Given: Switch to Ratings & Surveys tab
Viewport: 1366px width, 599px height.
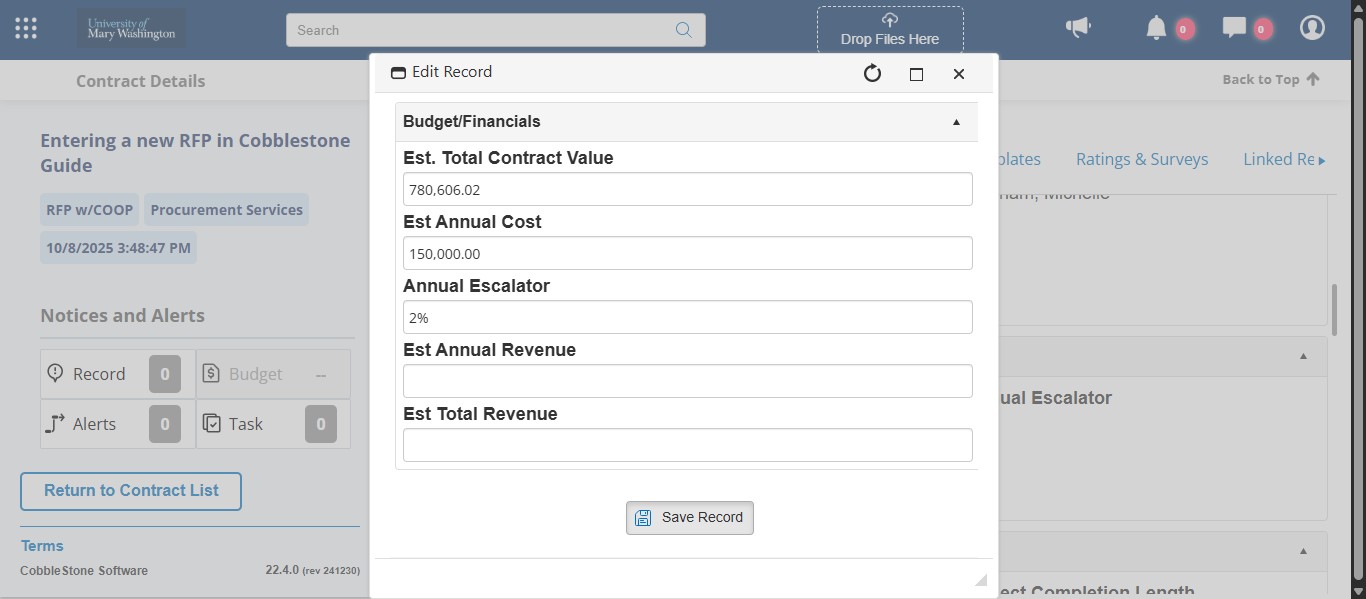Looking at the screenshot, I should [x=1142, y=159].
